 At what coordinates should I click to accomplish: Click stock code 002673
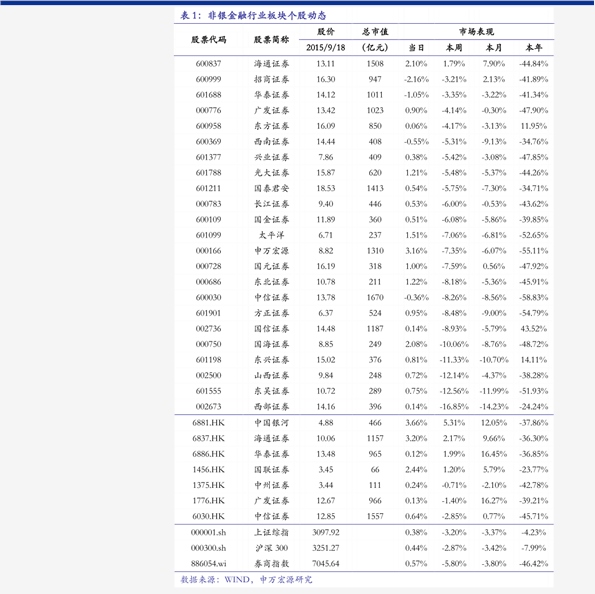pos(208,406)
